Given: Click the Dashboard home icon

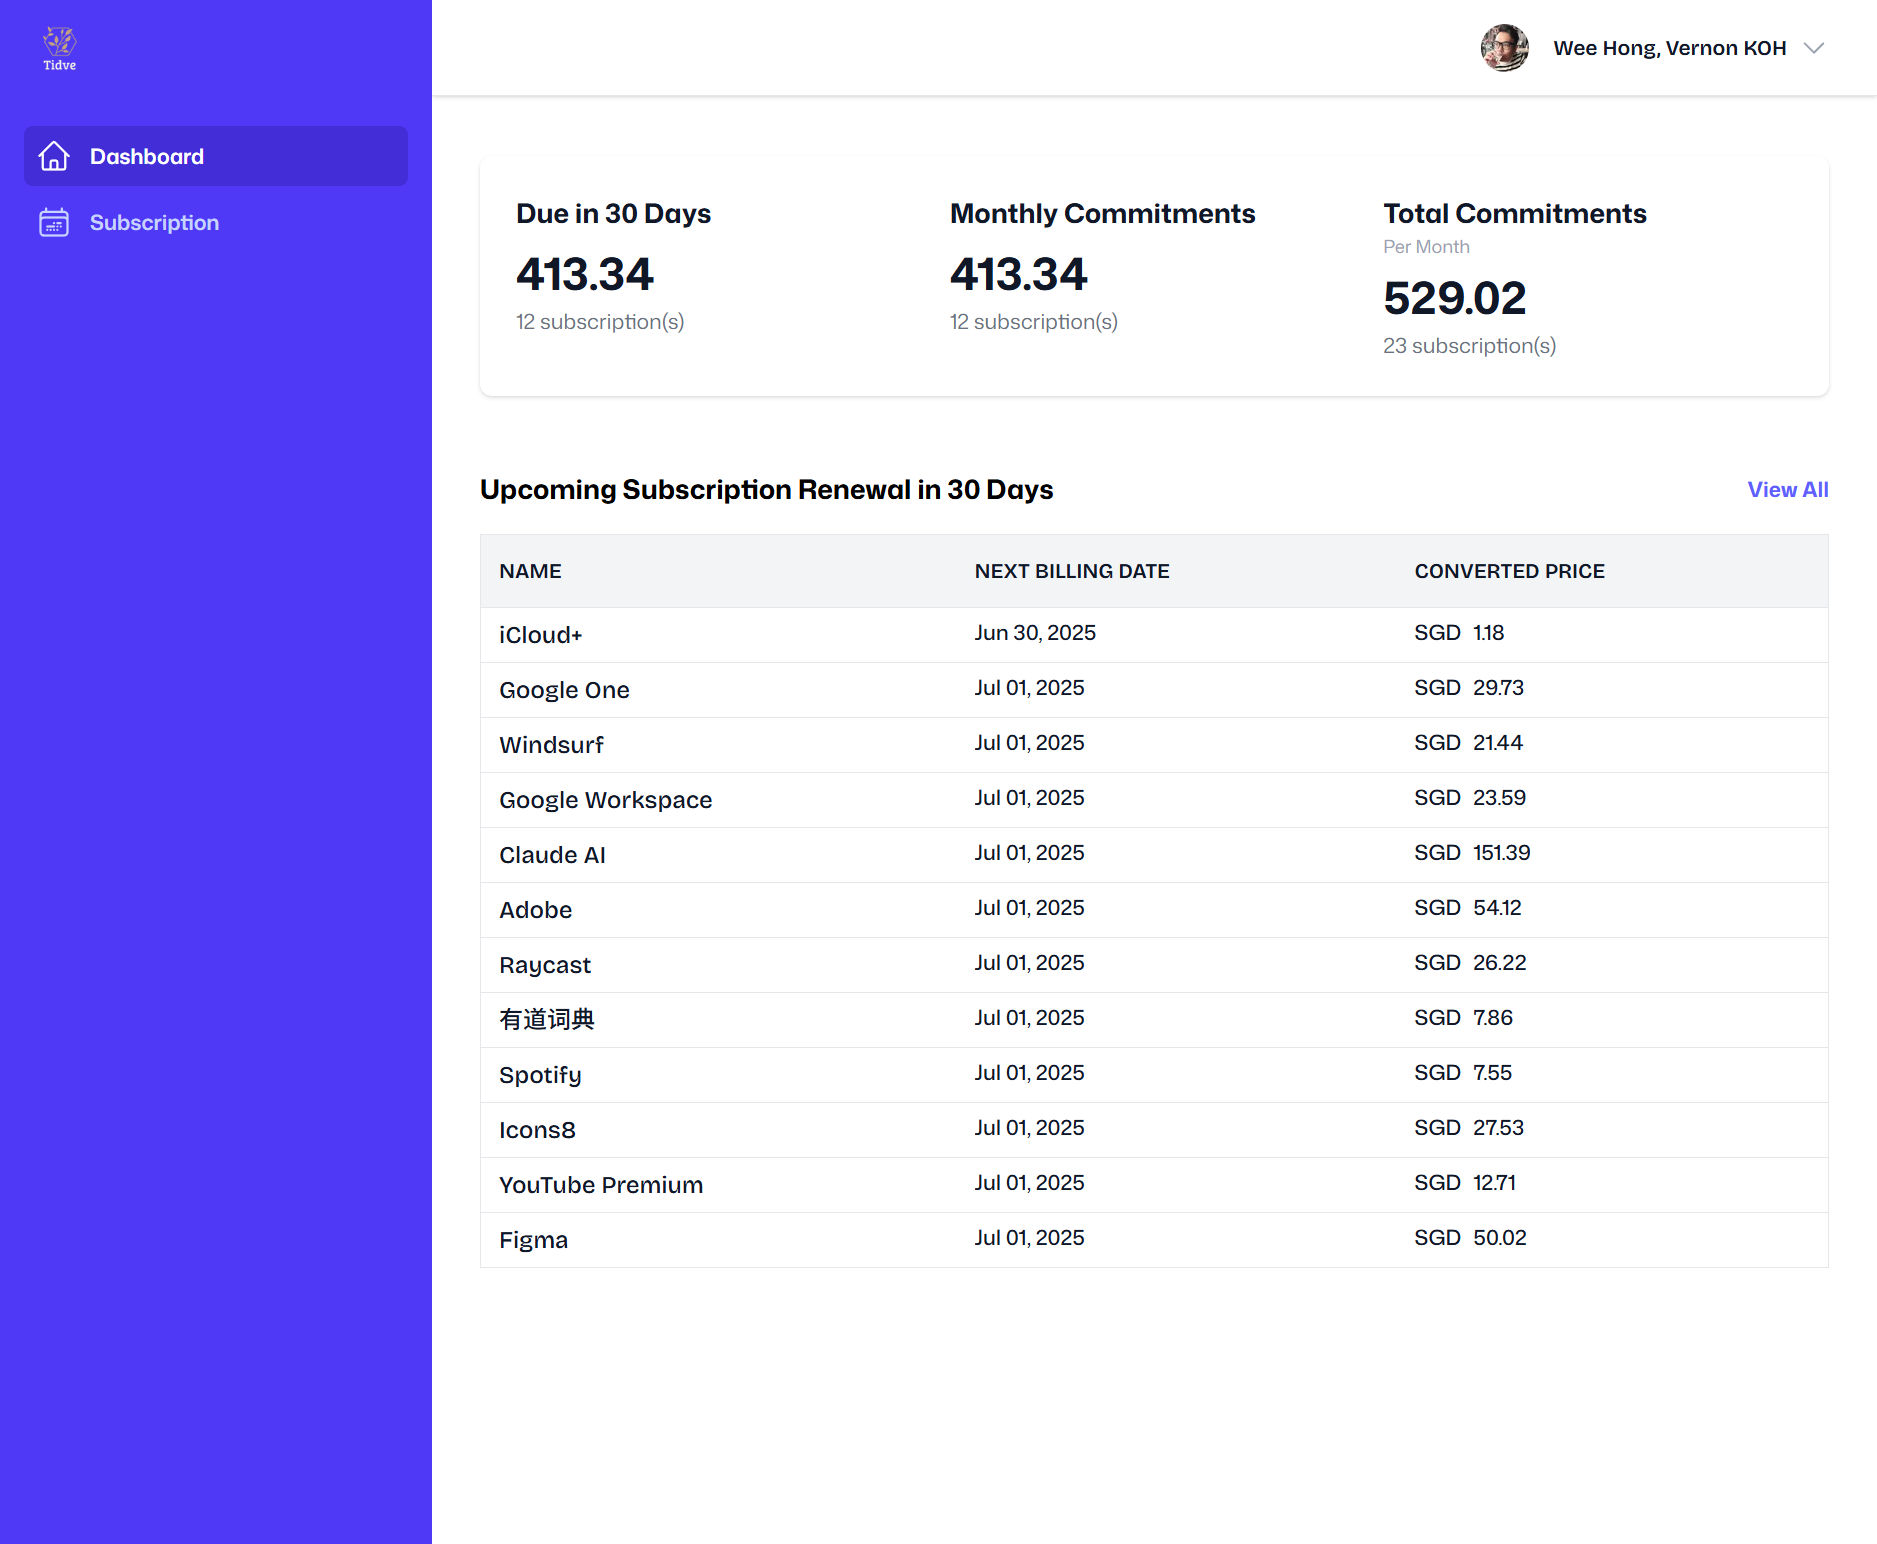Looking at the screenshot, I should [54, 156].
